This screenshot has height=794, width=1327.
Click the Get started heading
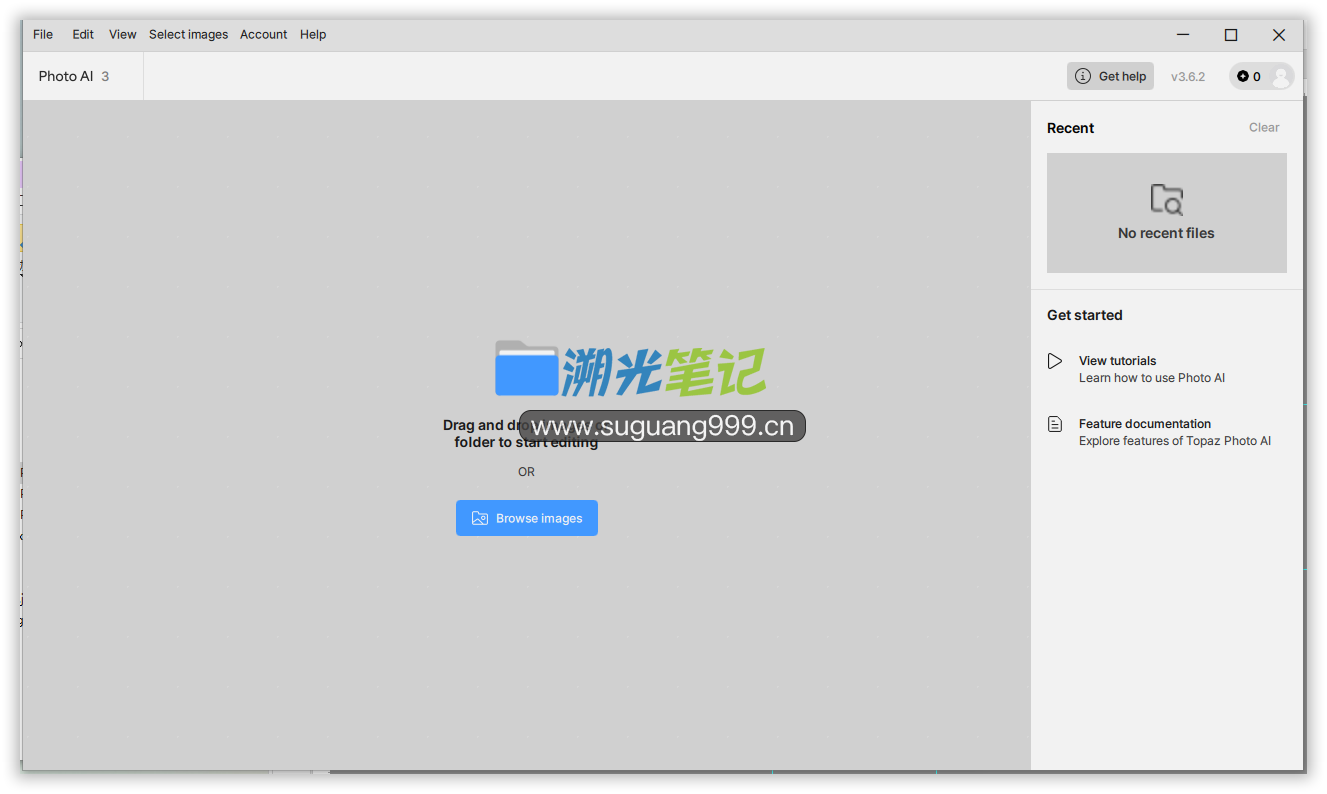click(x=1085, y=315)
